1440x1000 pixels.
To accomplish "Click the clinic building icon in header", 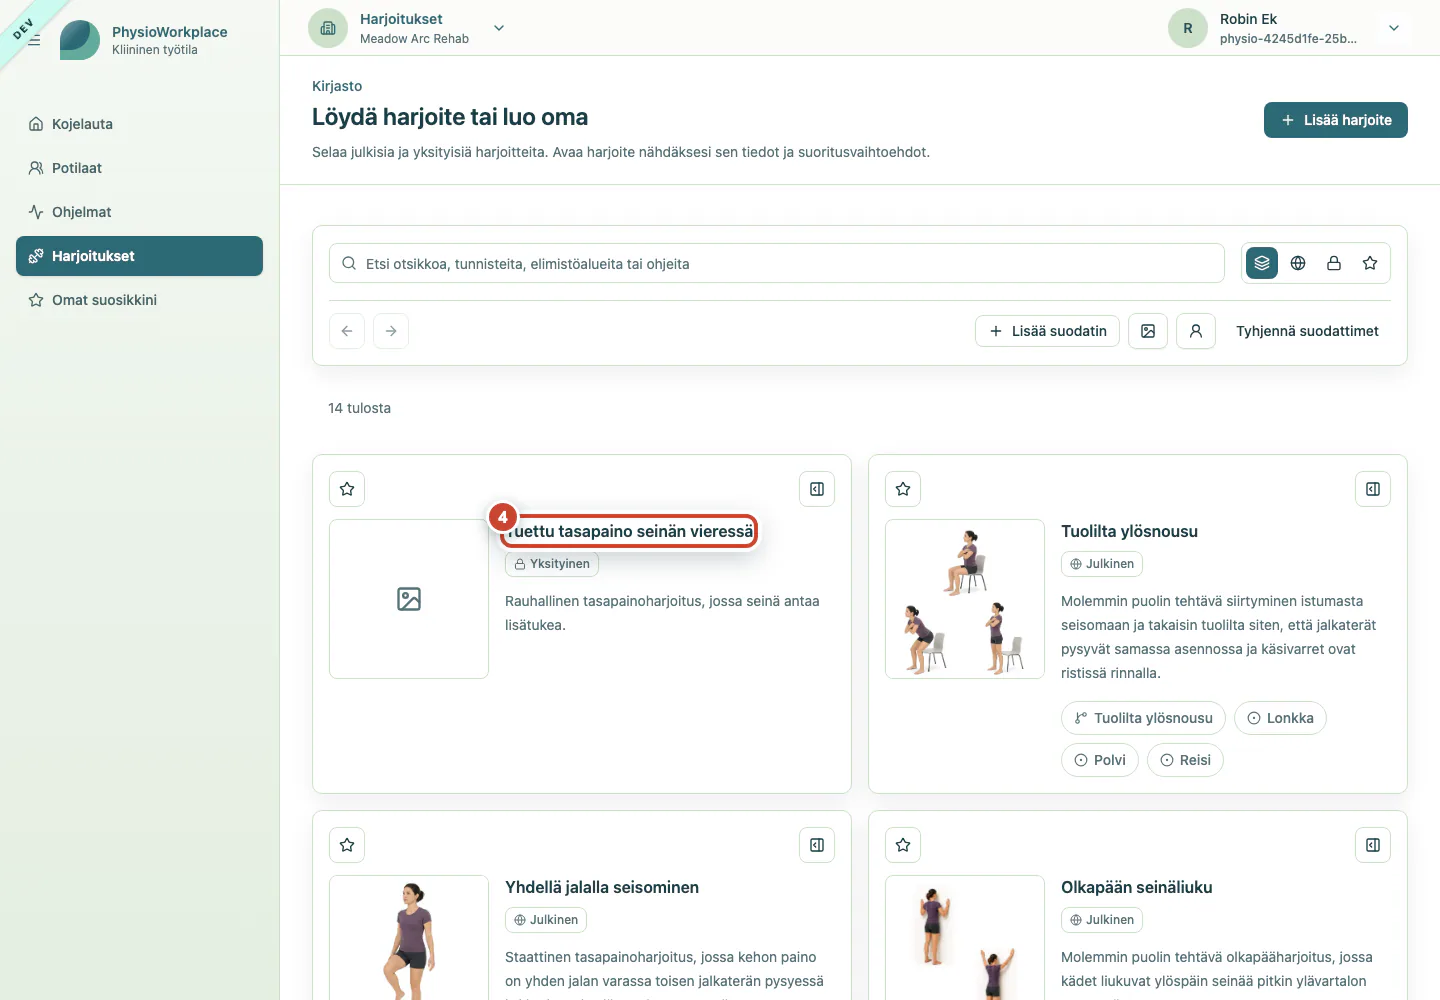I will [x=328, y=28].
